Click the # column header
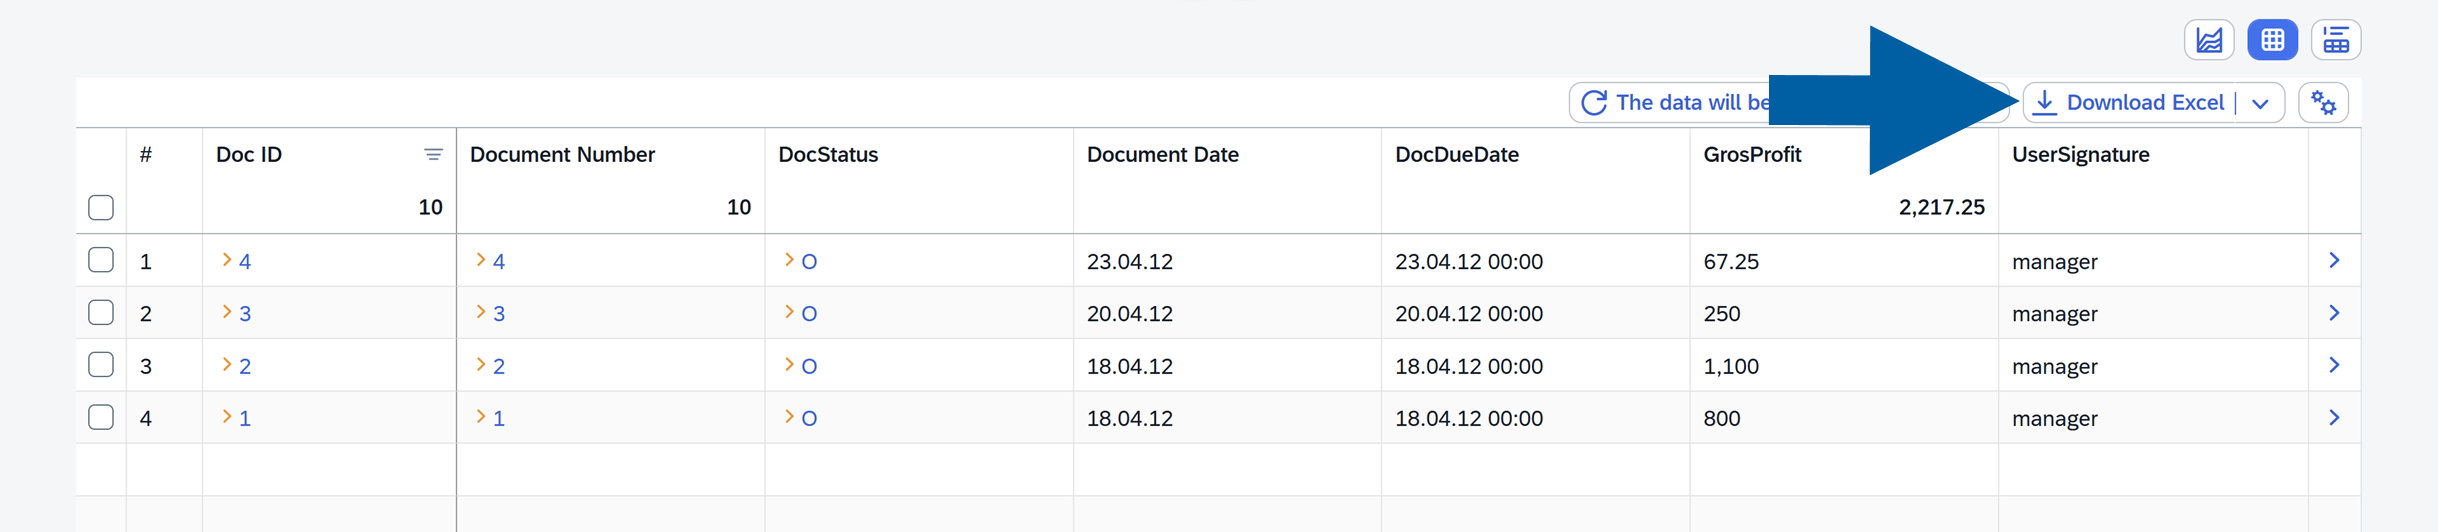 146,155
